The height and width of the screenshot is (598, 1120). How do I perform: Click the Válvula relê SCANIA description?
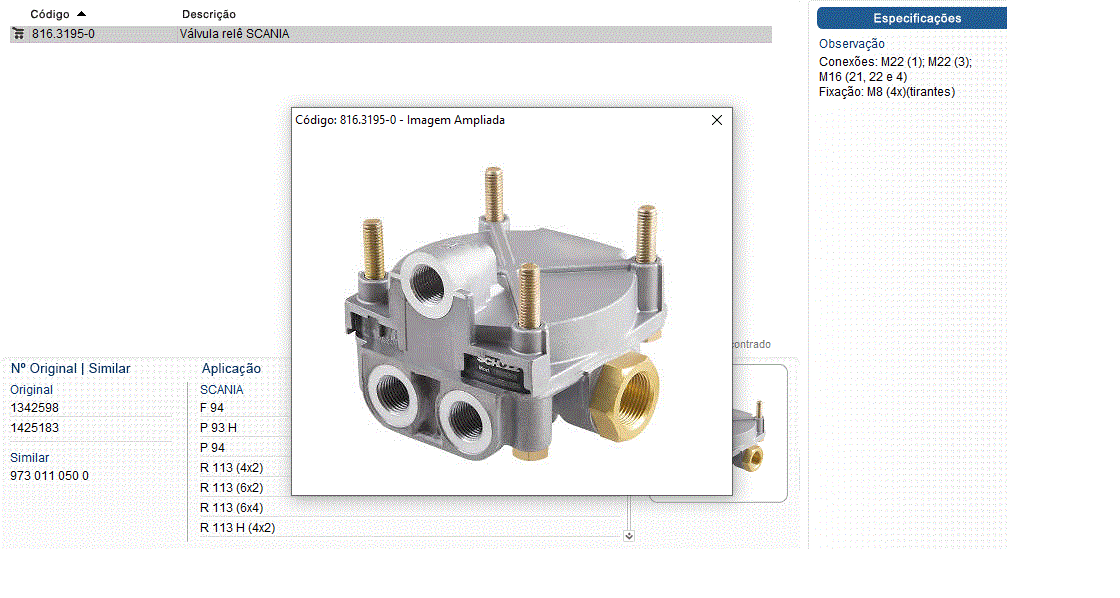coord(234,34)
